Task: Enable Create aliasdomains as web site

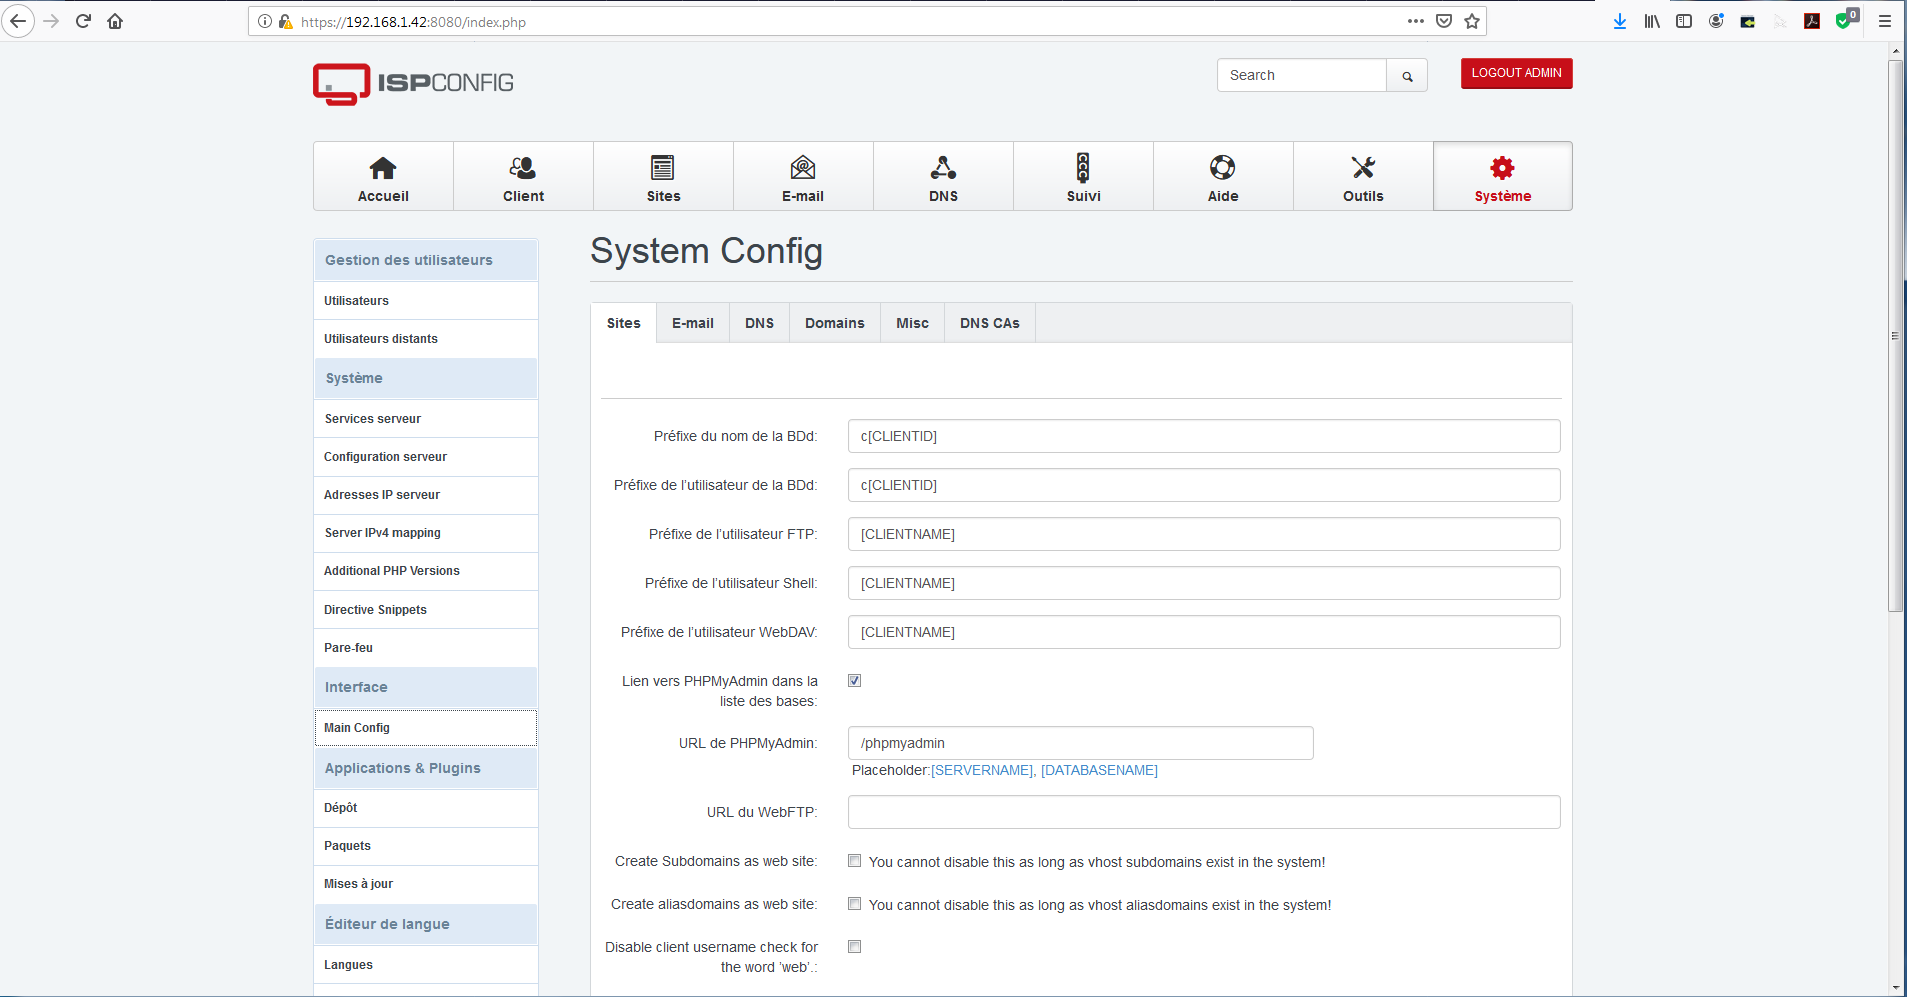Action: coord(854,904)
